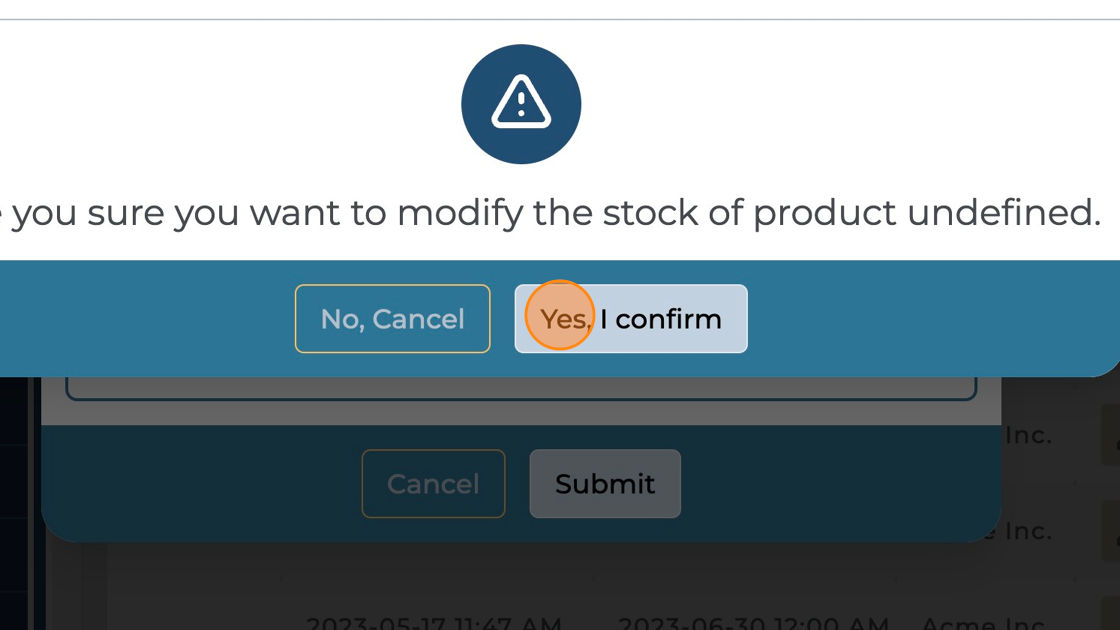Viewport: 1120px width, 630px height.
Task: Click the input field outline on the form
Action: point(521,385)
